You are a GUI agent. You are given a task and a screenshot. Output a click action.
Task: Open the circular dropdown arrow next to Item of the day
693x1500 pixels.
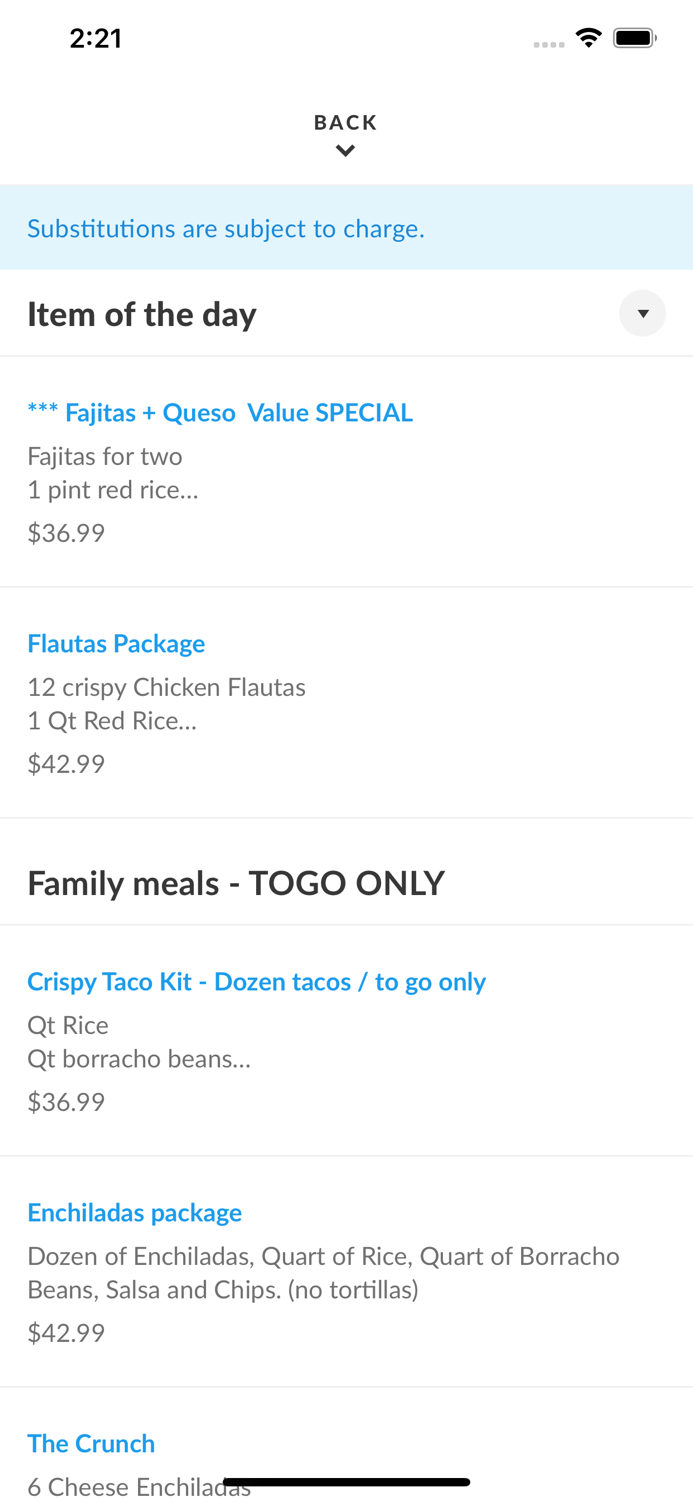[643, 313]
